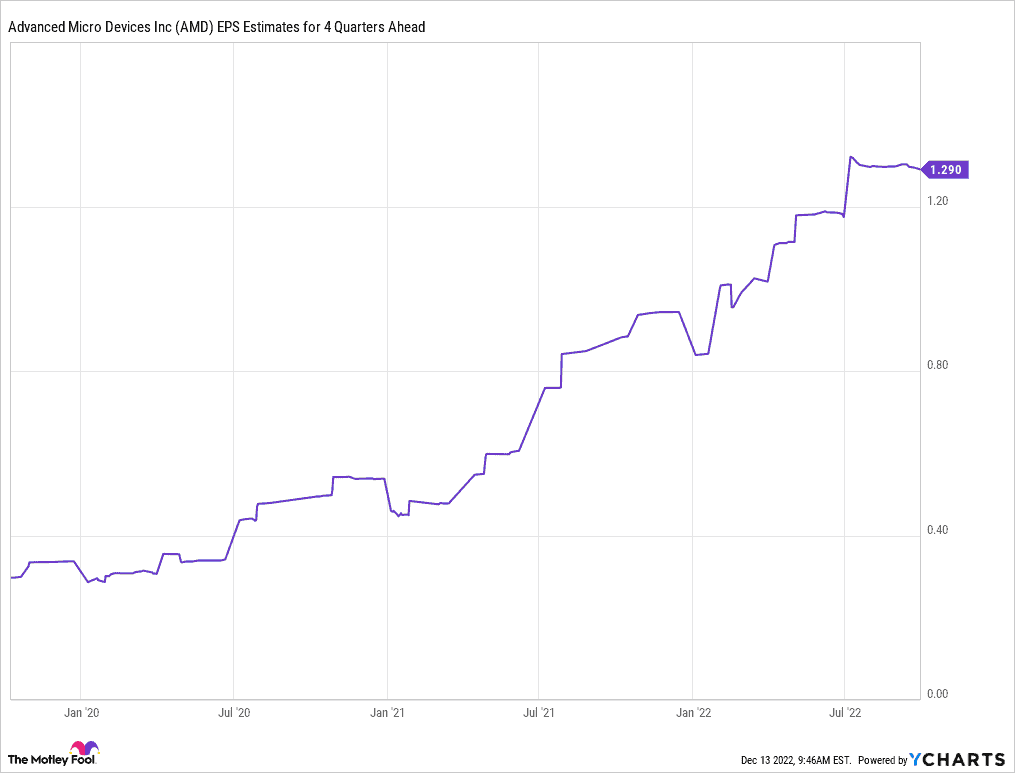Click the line's endpoint beside the 1.290 tag
1015x773 pixels.
coord(919,169)
